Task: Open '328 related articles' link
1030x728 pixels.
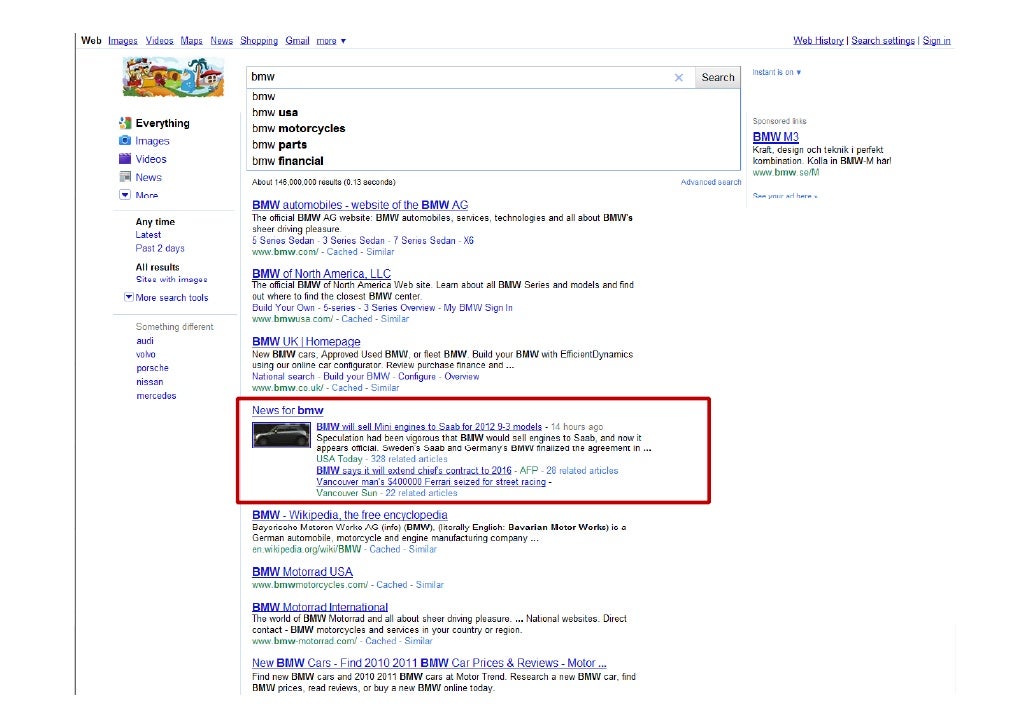Action: (x=409, y=459)
